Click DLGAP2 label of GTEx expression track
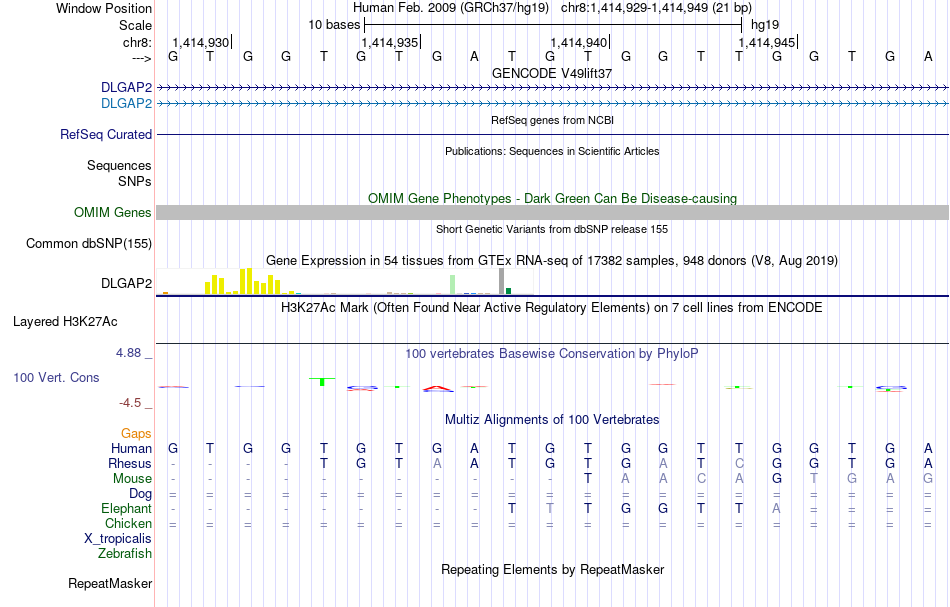This screenshot has width=950, height=607. coord(126,284)
